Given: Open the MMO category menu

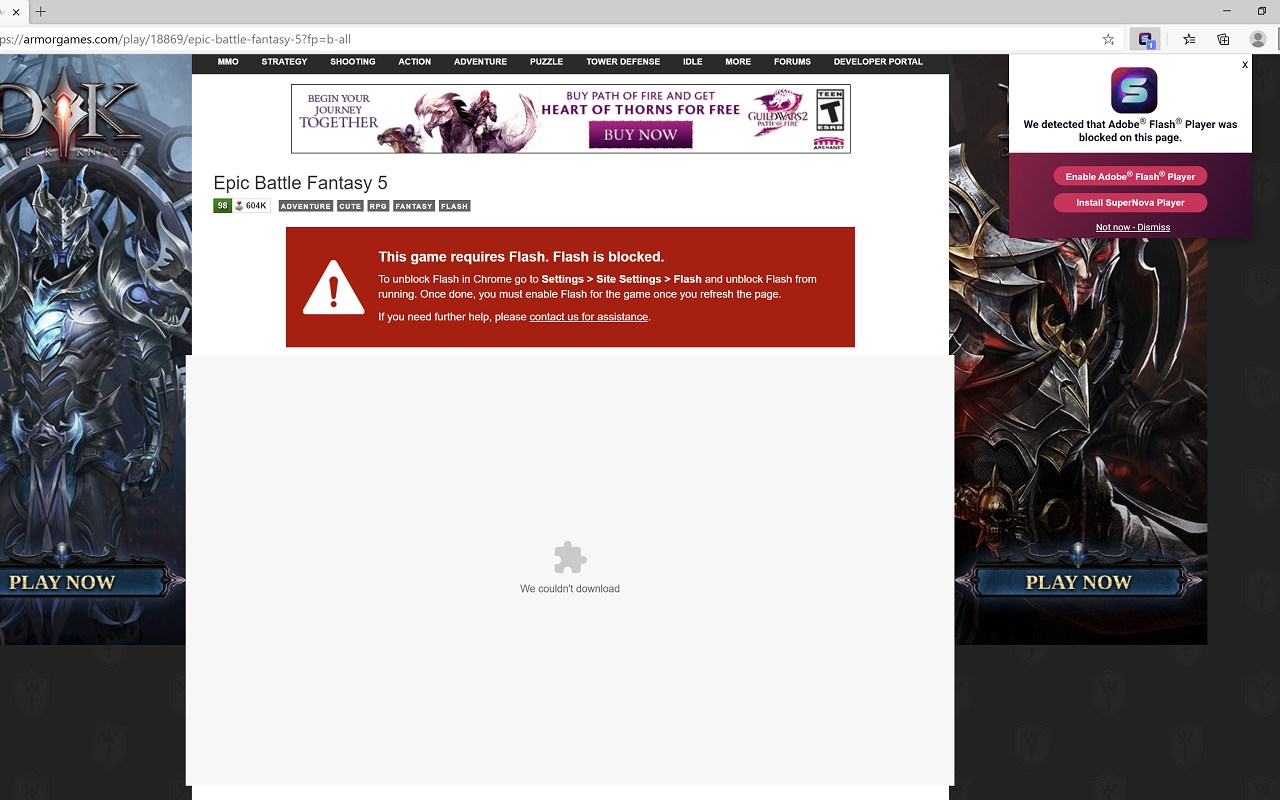Looking at the screenshot, I should click(228, 62).
